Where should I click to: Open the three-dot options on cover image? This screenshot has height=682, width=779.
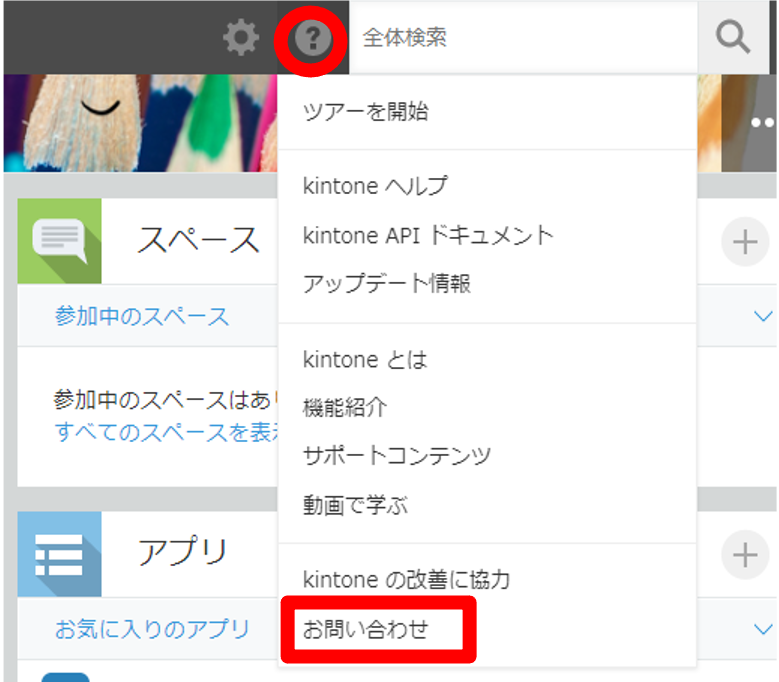[763, 121]
